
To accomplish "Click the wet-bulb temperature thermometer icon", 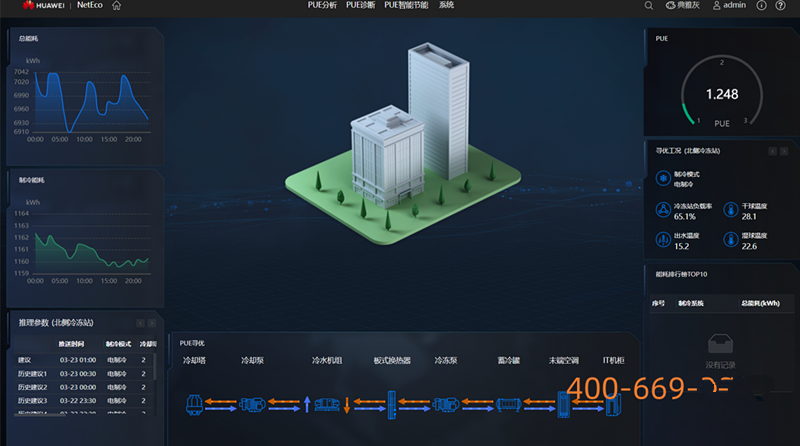I will click(x=731, y=239).
